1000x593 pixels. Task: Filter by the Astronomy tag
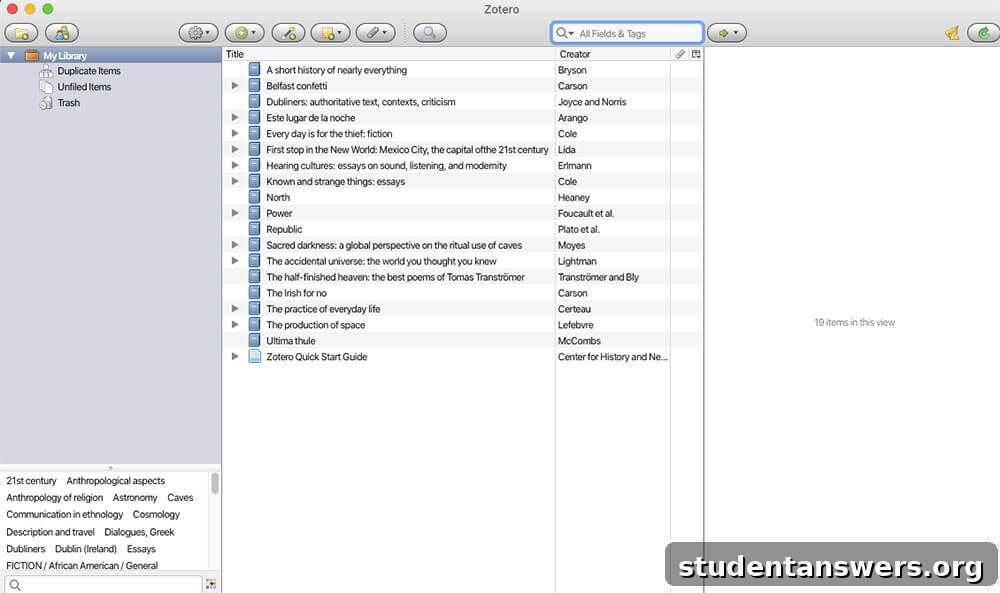pyautogui.click(x=135, y=497)
